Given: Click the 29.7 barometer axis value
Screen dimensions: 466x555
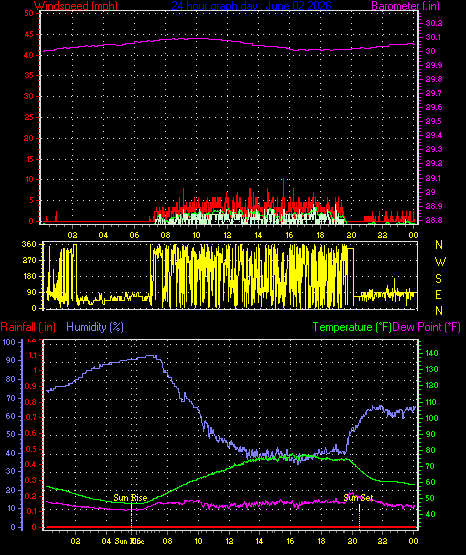Looking at the screenshot, I should coord(433,93).
